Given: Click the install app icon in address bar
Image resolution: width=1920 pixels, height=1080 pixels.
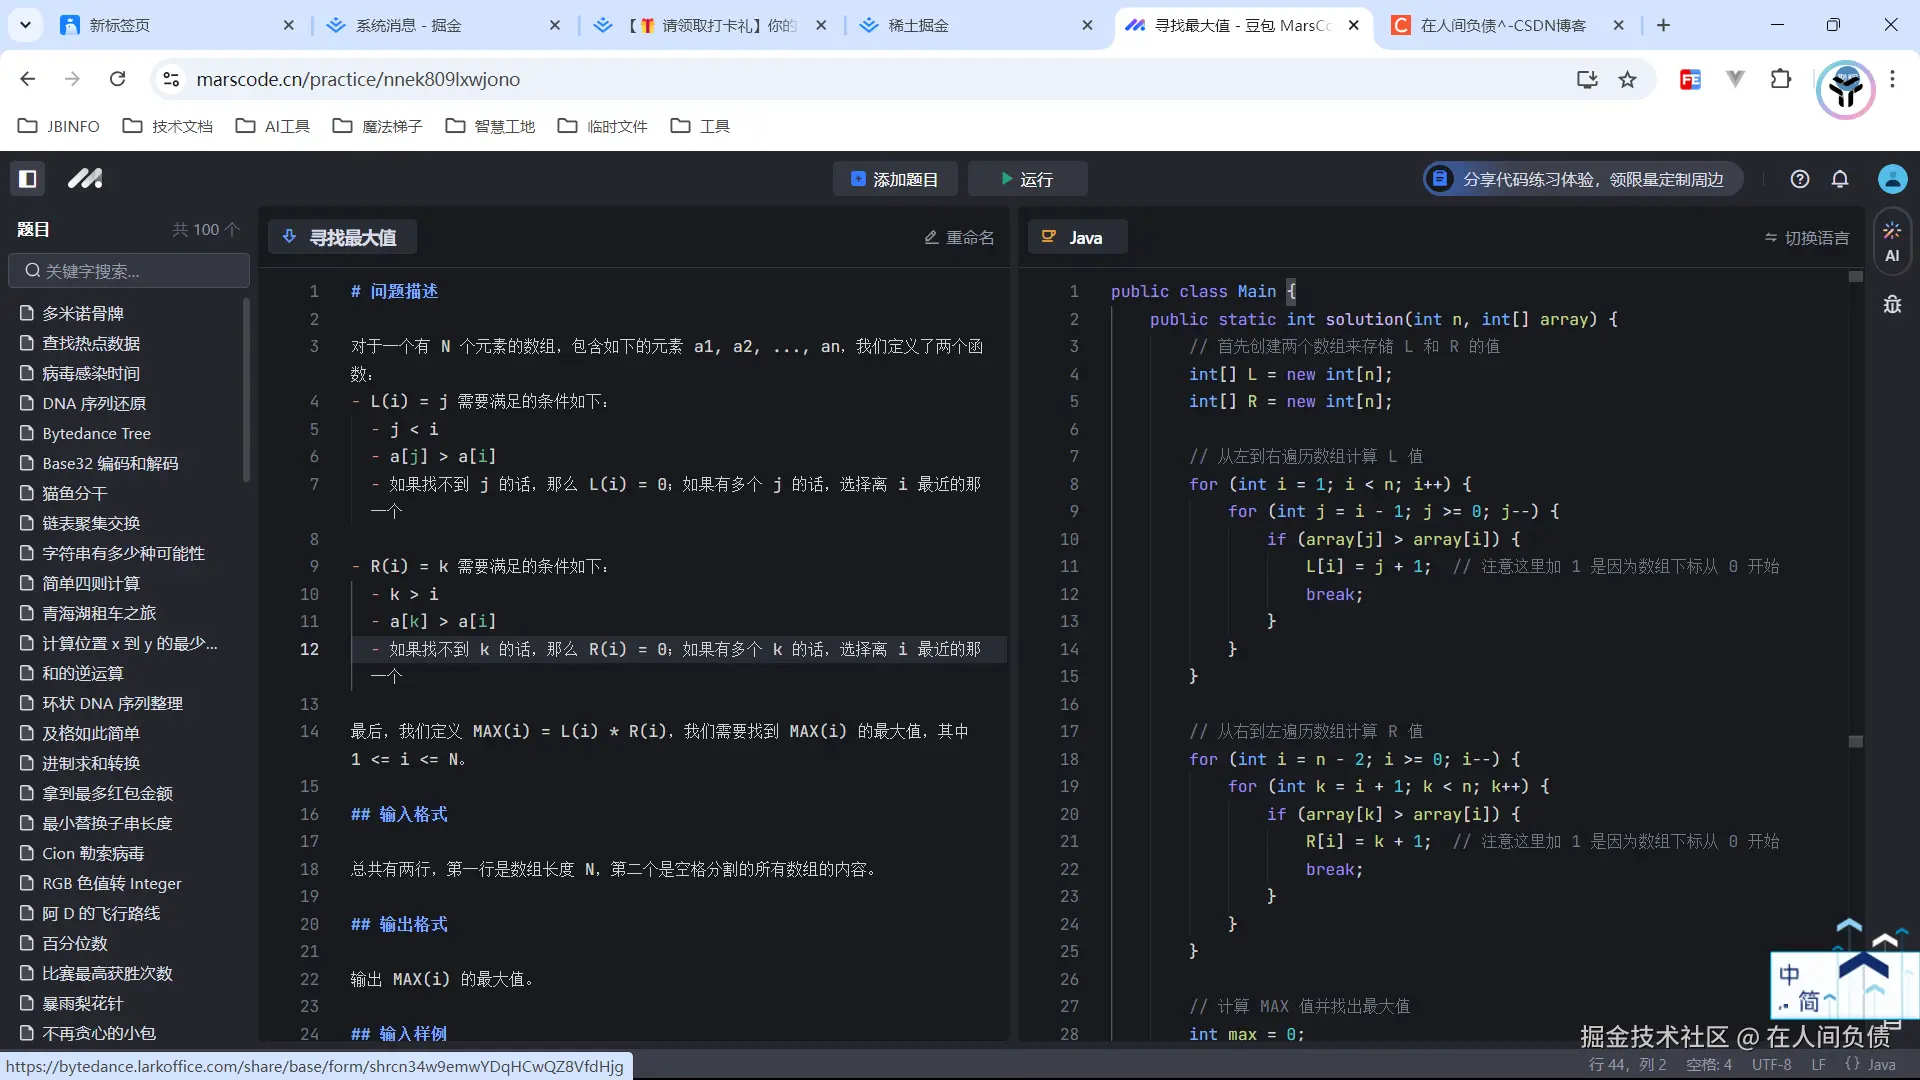Looking at the screenshot, I should click(x=1587, y=79).
